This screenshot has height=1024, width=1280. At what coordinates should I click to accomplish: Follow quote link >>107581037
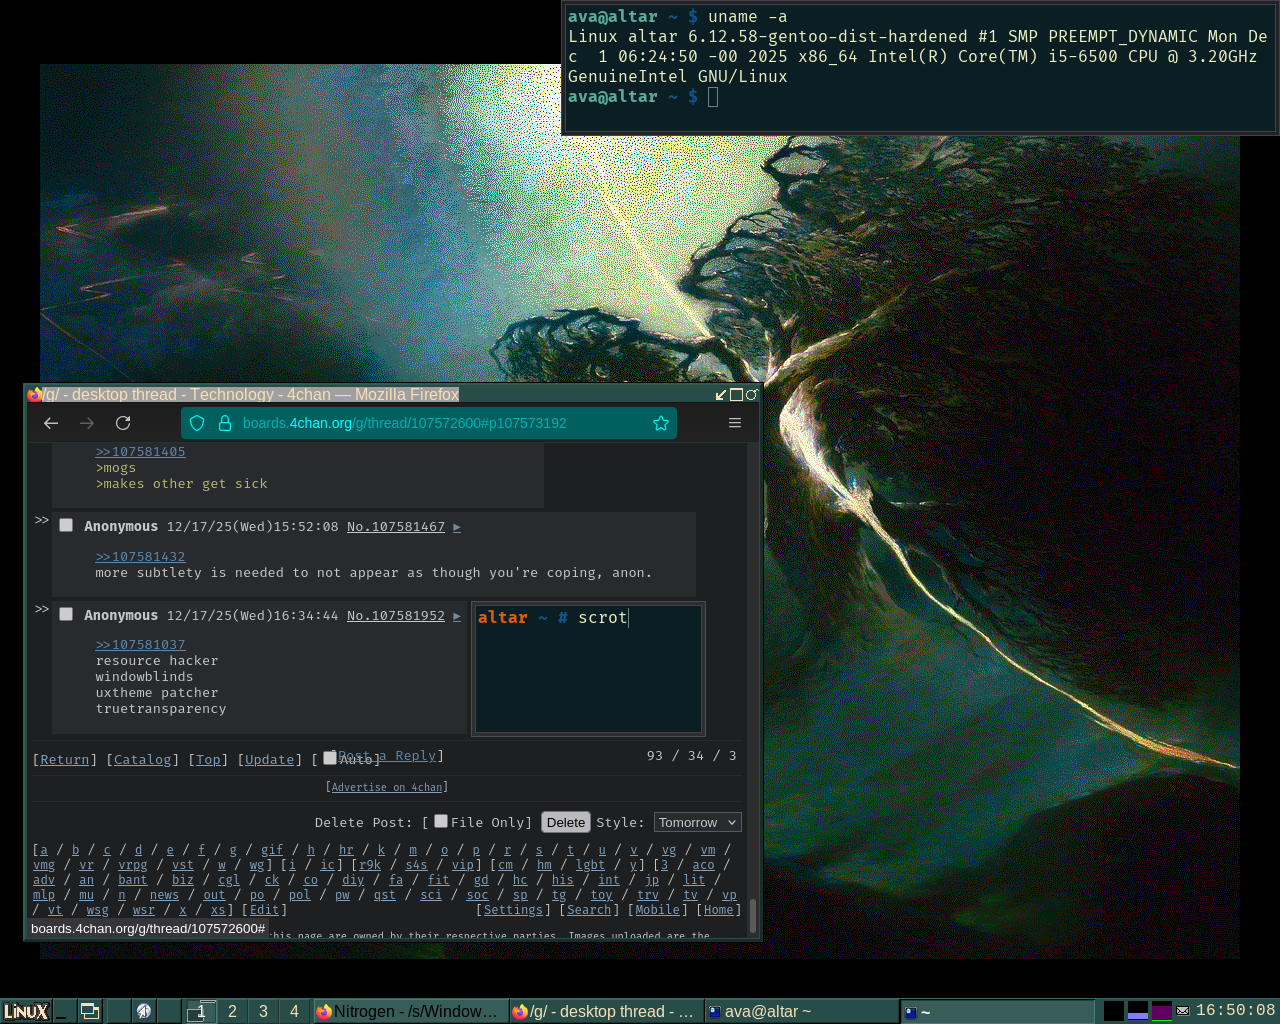click(x=140, y=645)
